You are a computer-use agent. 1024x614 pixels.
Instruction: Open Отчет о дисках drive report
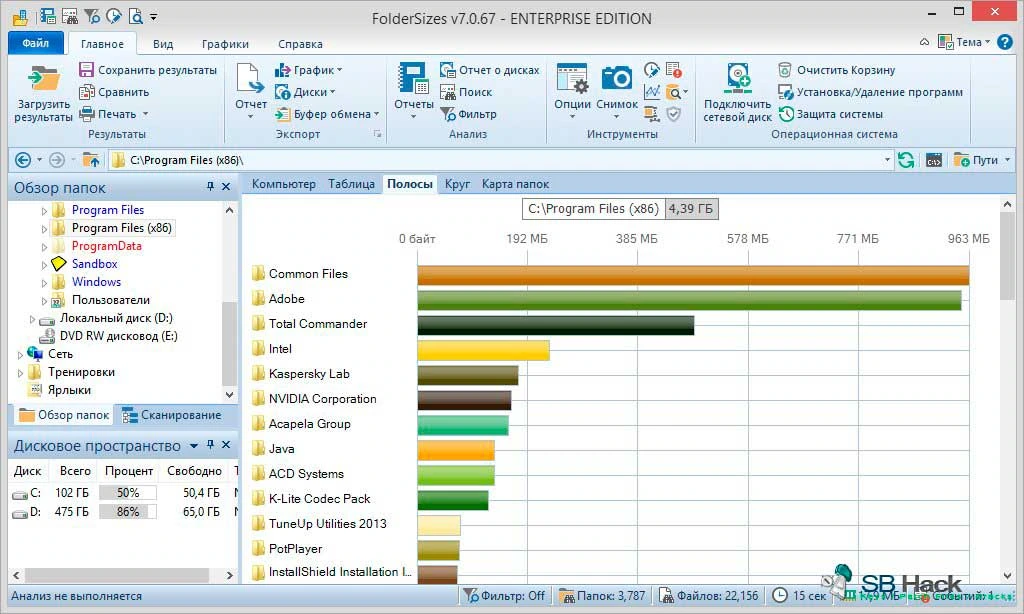tap(490, 70)
